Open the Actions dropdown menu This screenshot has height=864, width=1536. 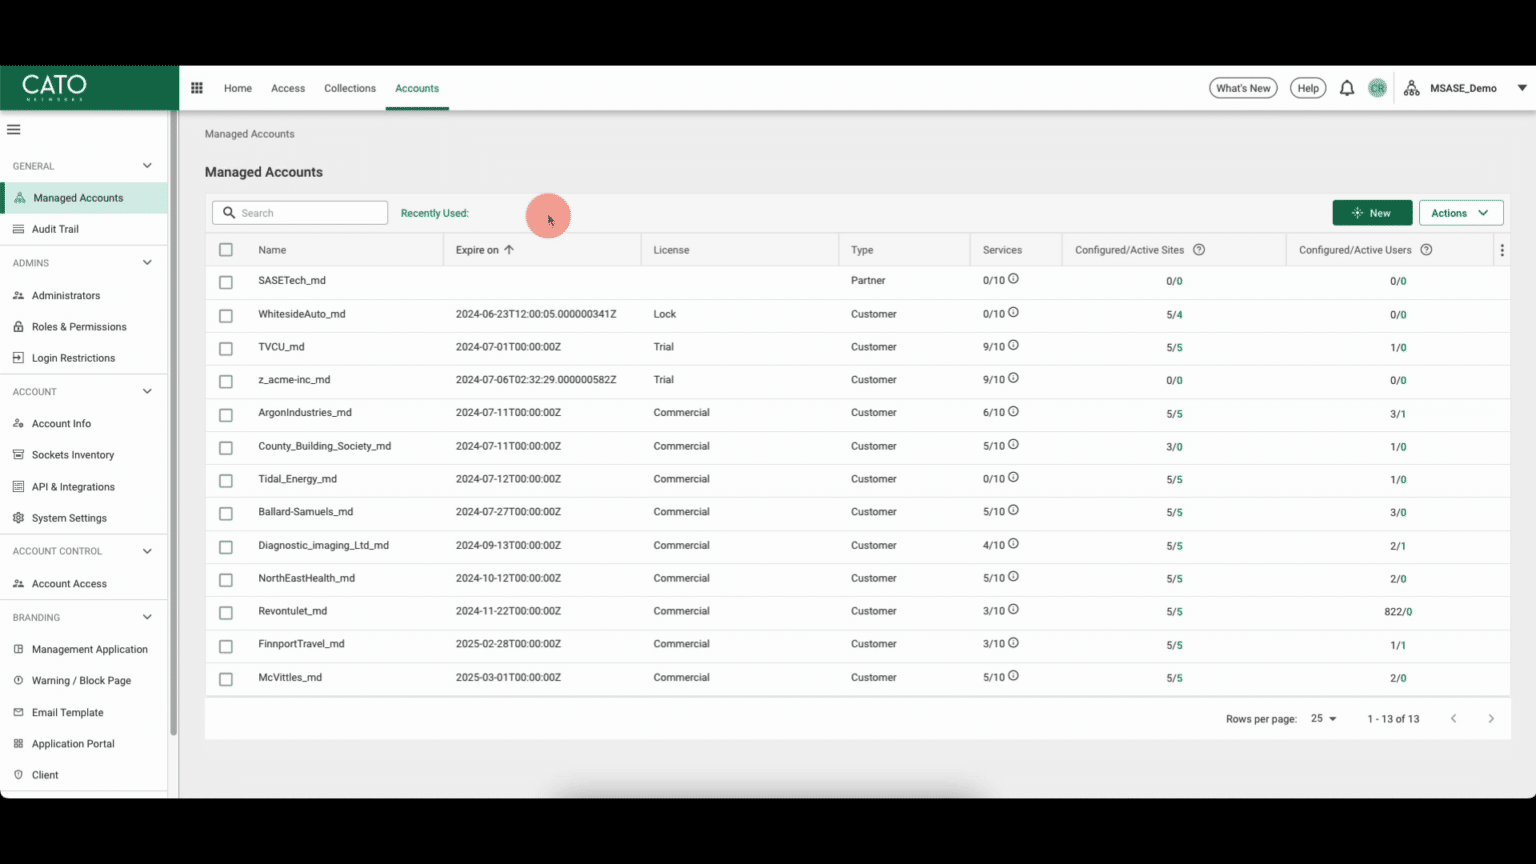pos(1460,212)
